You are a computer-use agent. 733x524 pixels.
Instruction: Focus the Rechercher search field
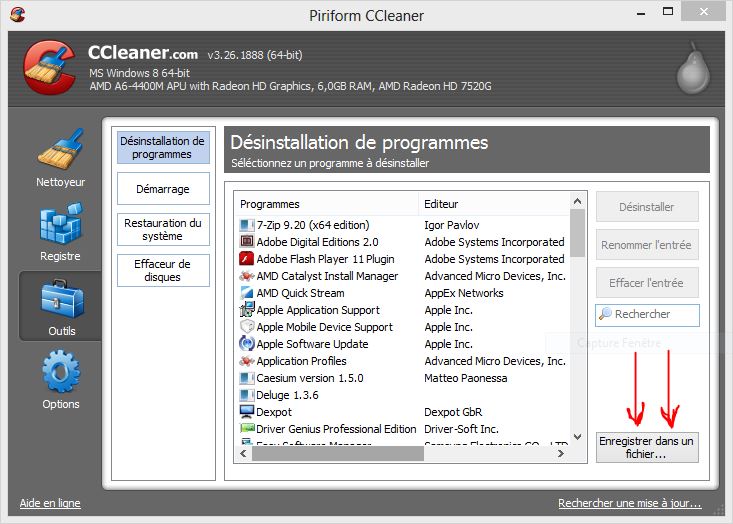(647, 315)
